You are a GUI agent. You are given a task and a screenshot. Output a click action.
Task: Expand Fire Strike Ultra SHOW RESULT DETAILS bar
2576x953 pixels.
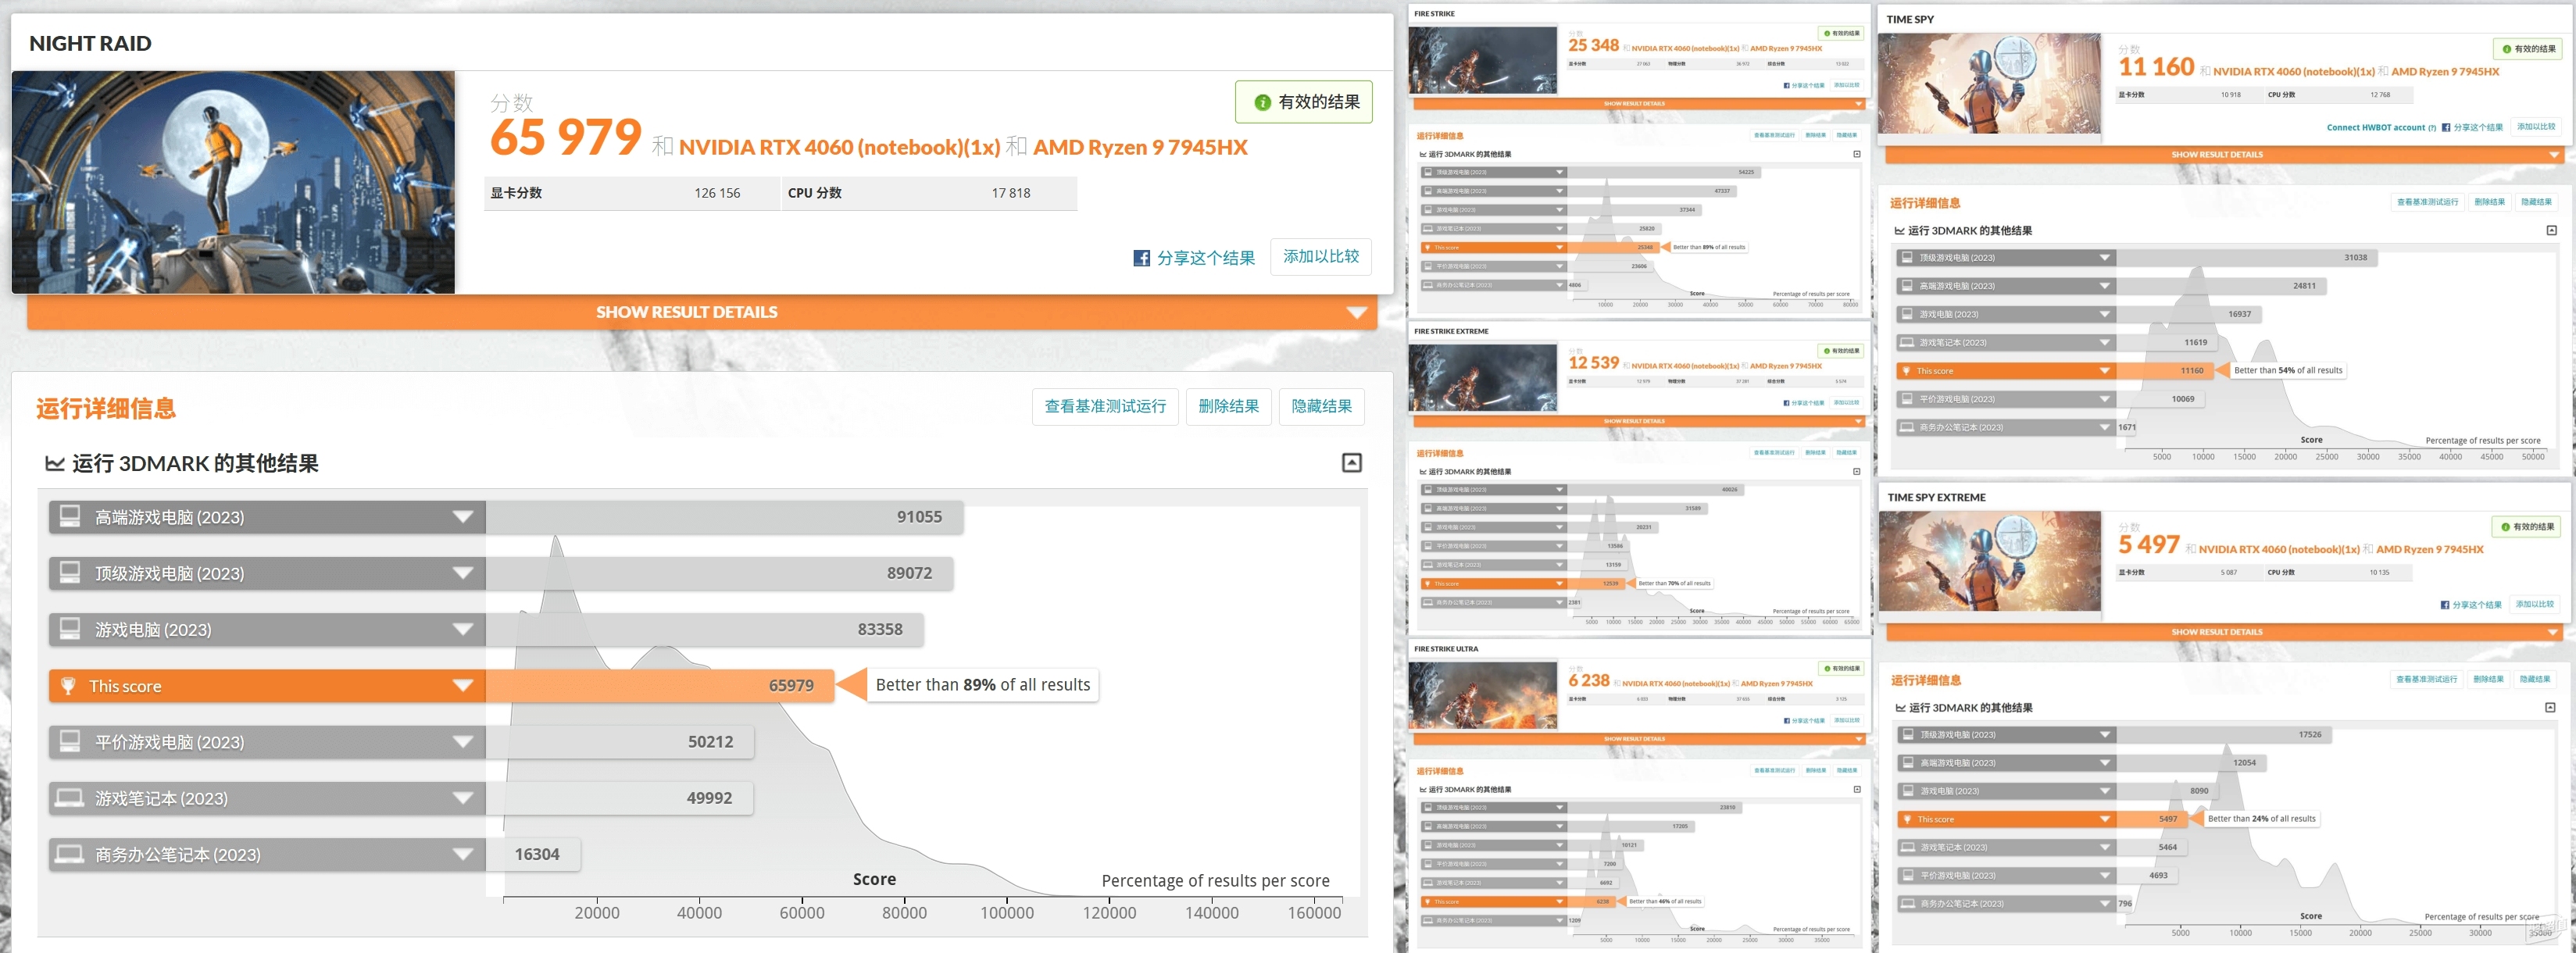coord(1638,739)
